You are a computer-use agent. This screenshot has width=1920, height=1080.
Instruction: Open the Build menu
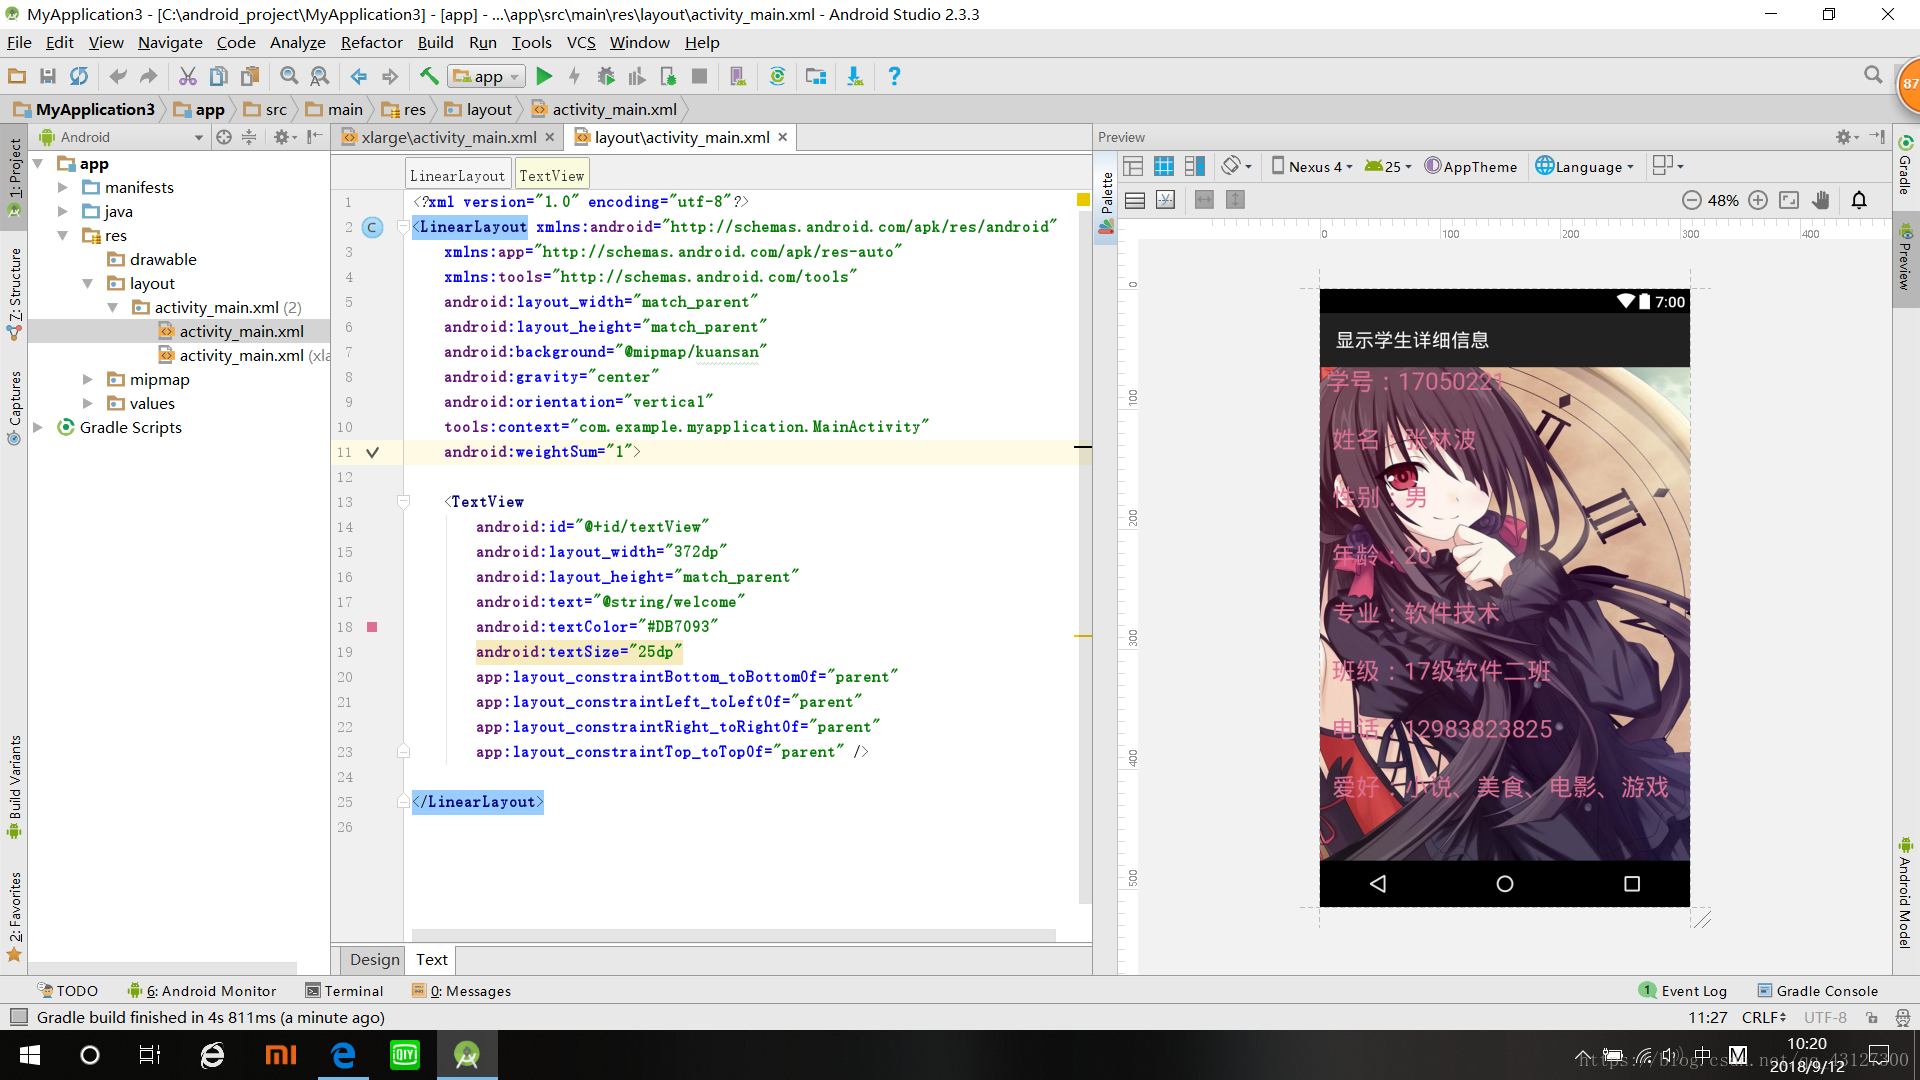[435, 42]
